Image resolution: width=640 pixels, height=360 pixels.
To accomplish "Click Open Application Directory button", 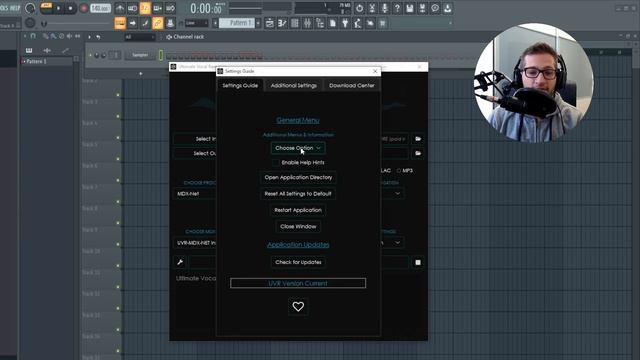I will tap(298, 177).
